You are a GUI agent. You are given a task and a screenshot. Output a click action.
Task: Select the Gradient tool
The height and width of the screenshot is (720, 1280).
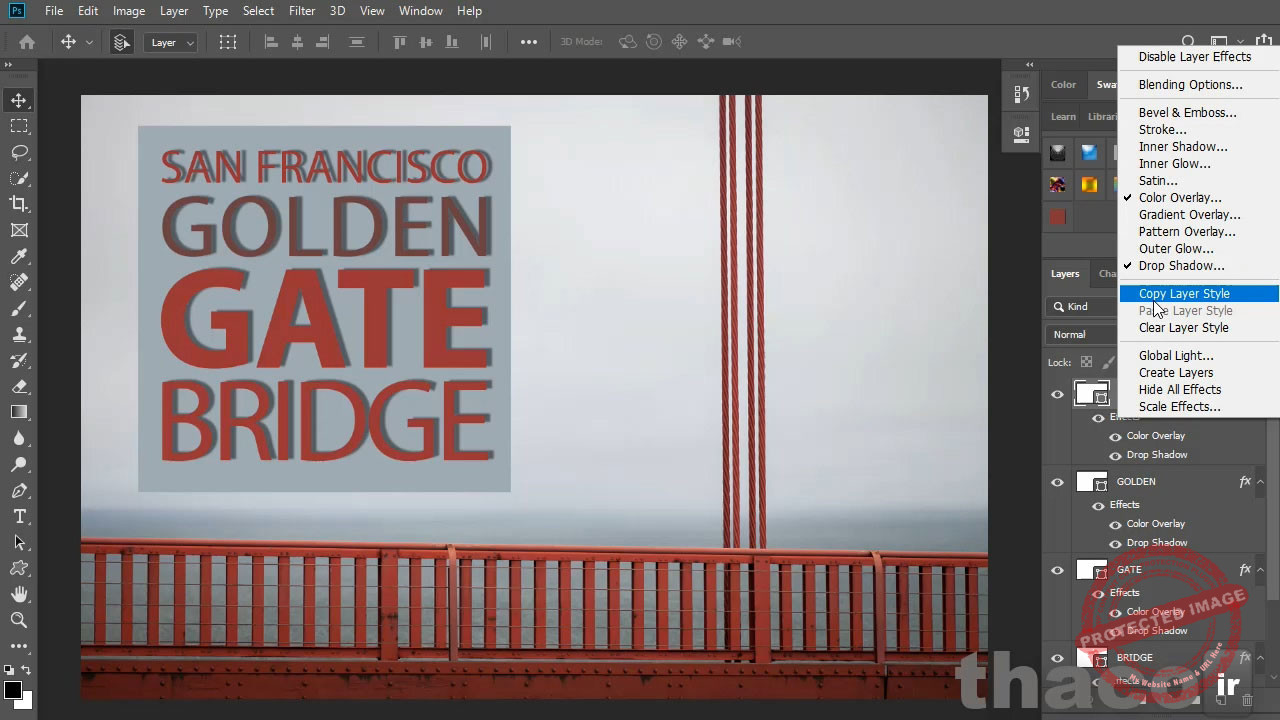(19, 412)
